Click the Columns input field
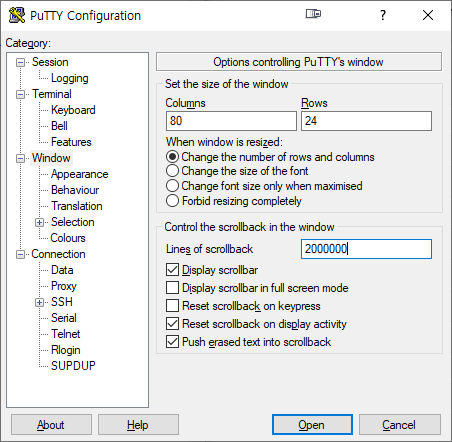 [x=231, y=121]
